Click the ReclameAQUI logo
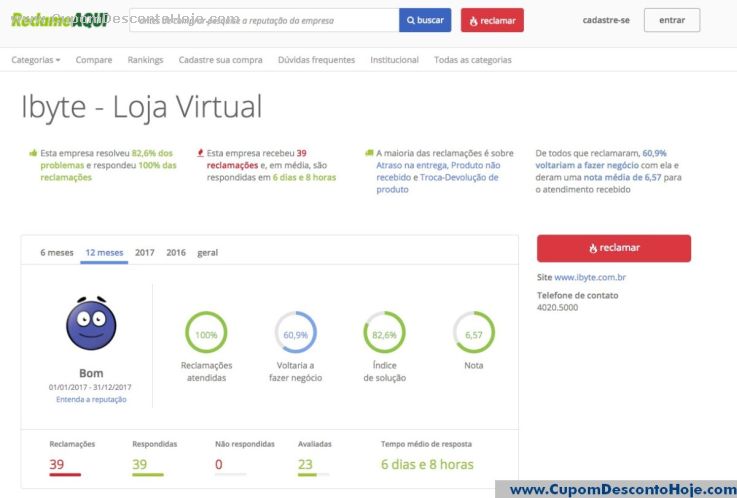 click(59, 20)
